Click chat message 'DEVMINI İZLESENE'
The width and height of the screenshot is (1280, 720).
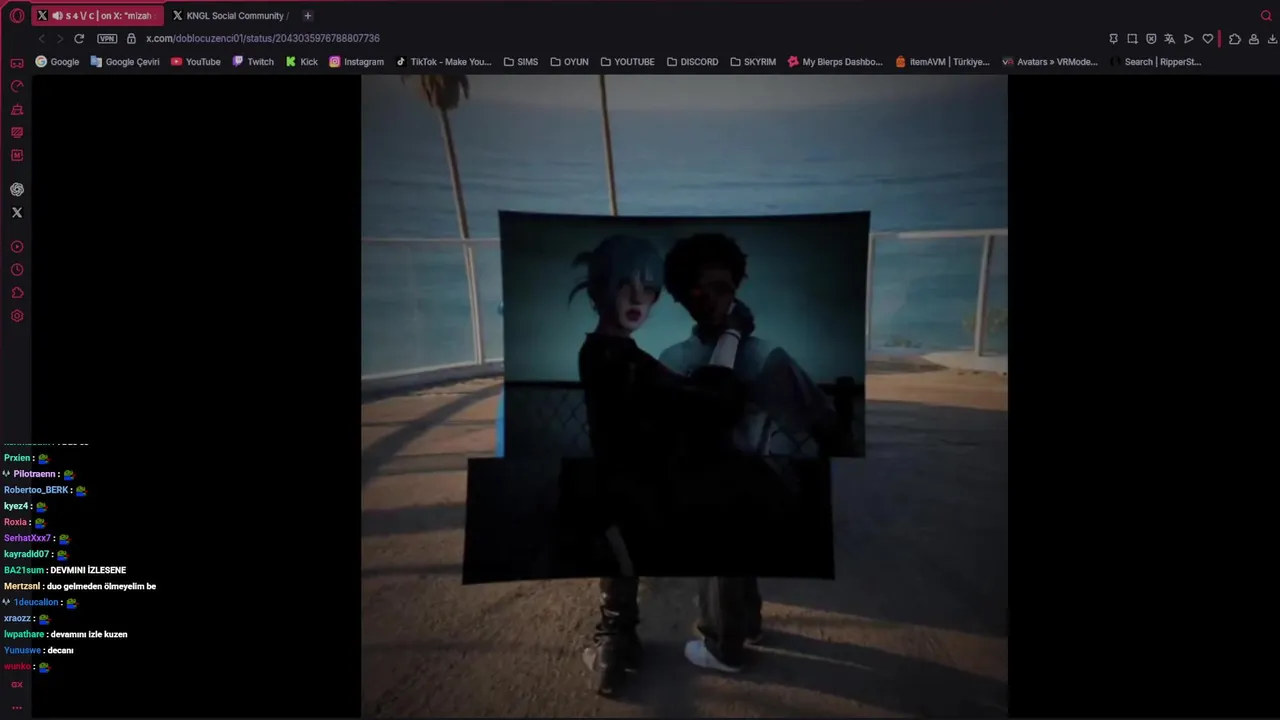click(x=88, y=570)
